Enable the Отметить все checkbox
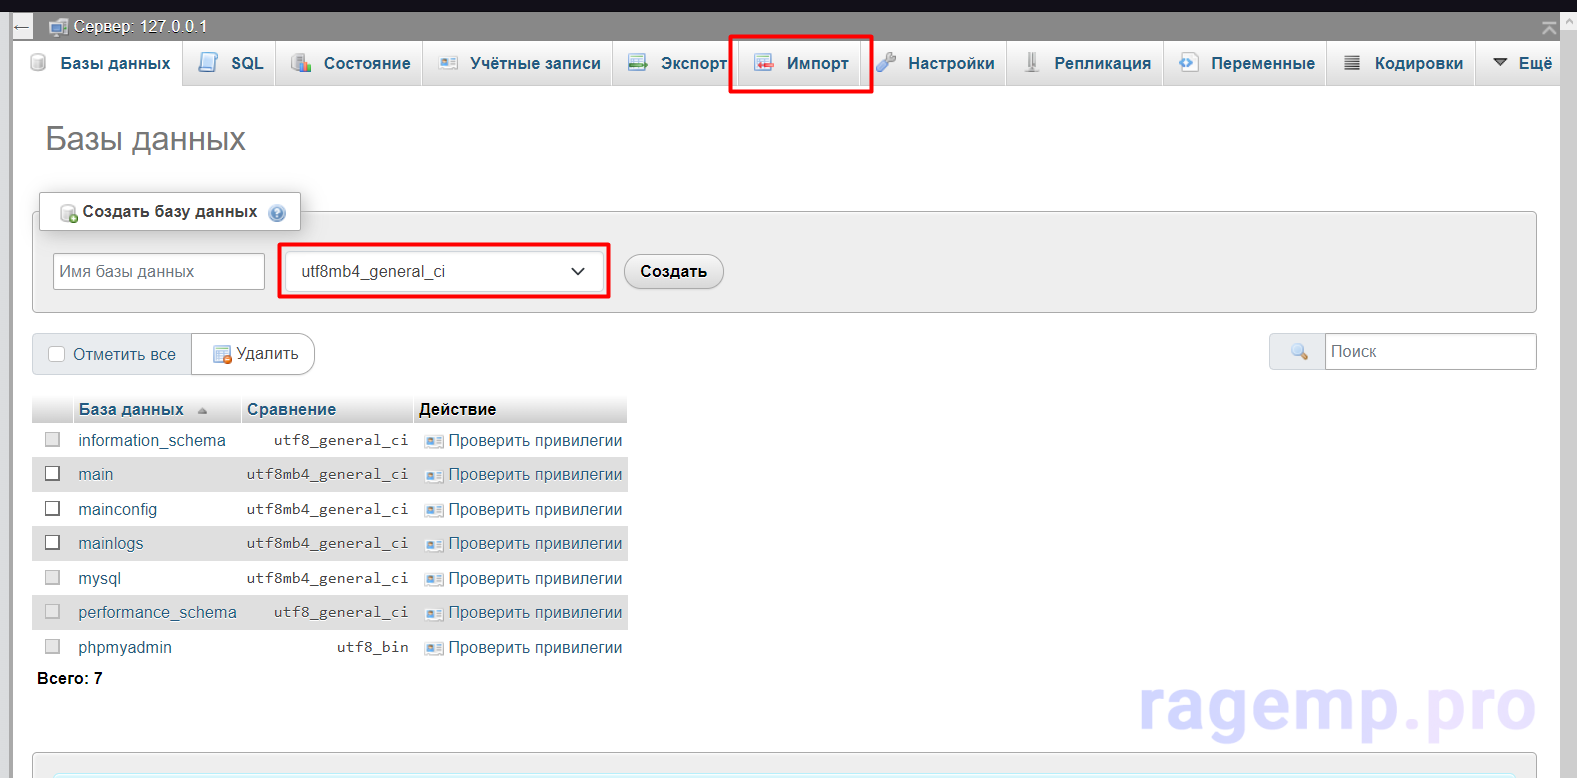 point(57,354)
